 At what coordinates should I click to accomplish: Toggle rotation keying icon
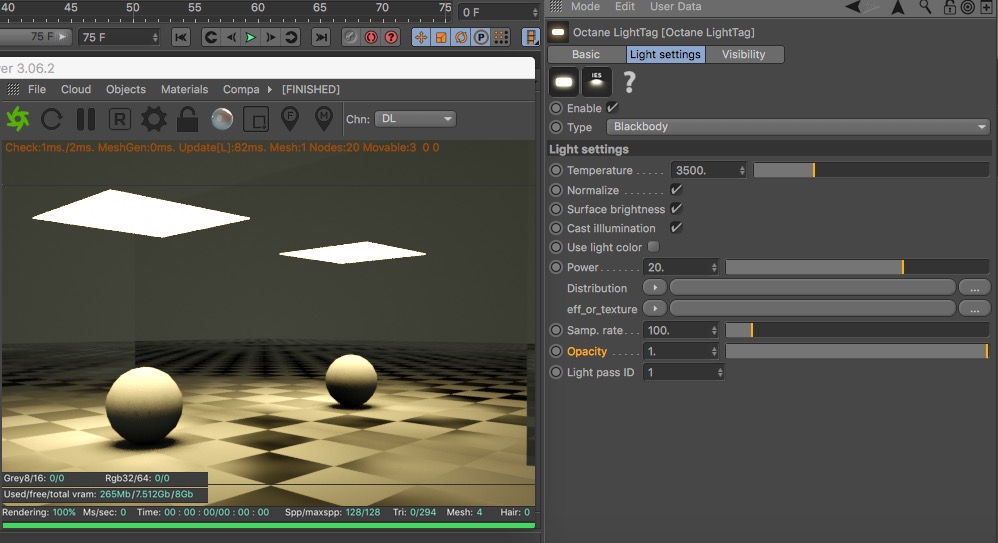pos(461,37)
